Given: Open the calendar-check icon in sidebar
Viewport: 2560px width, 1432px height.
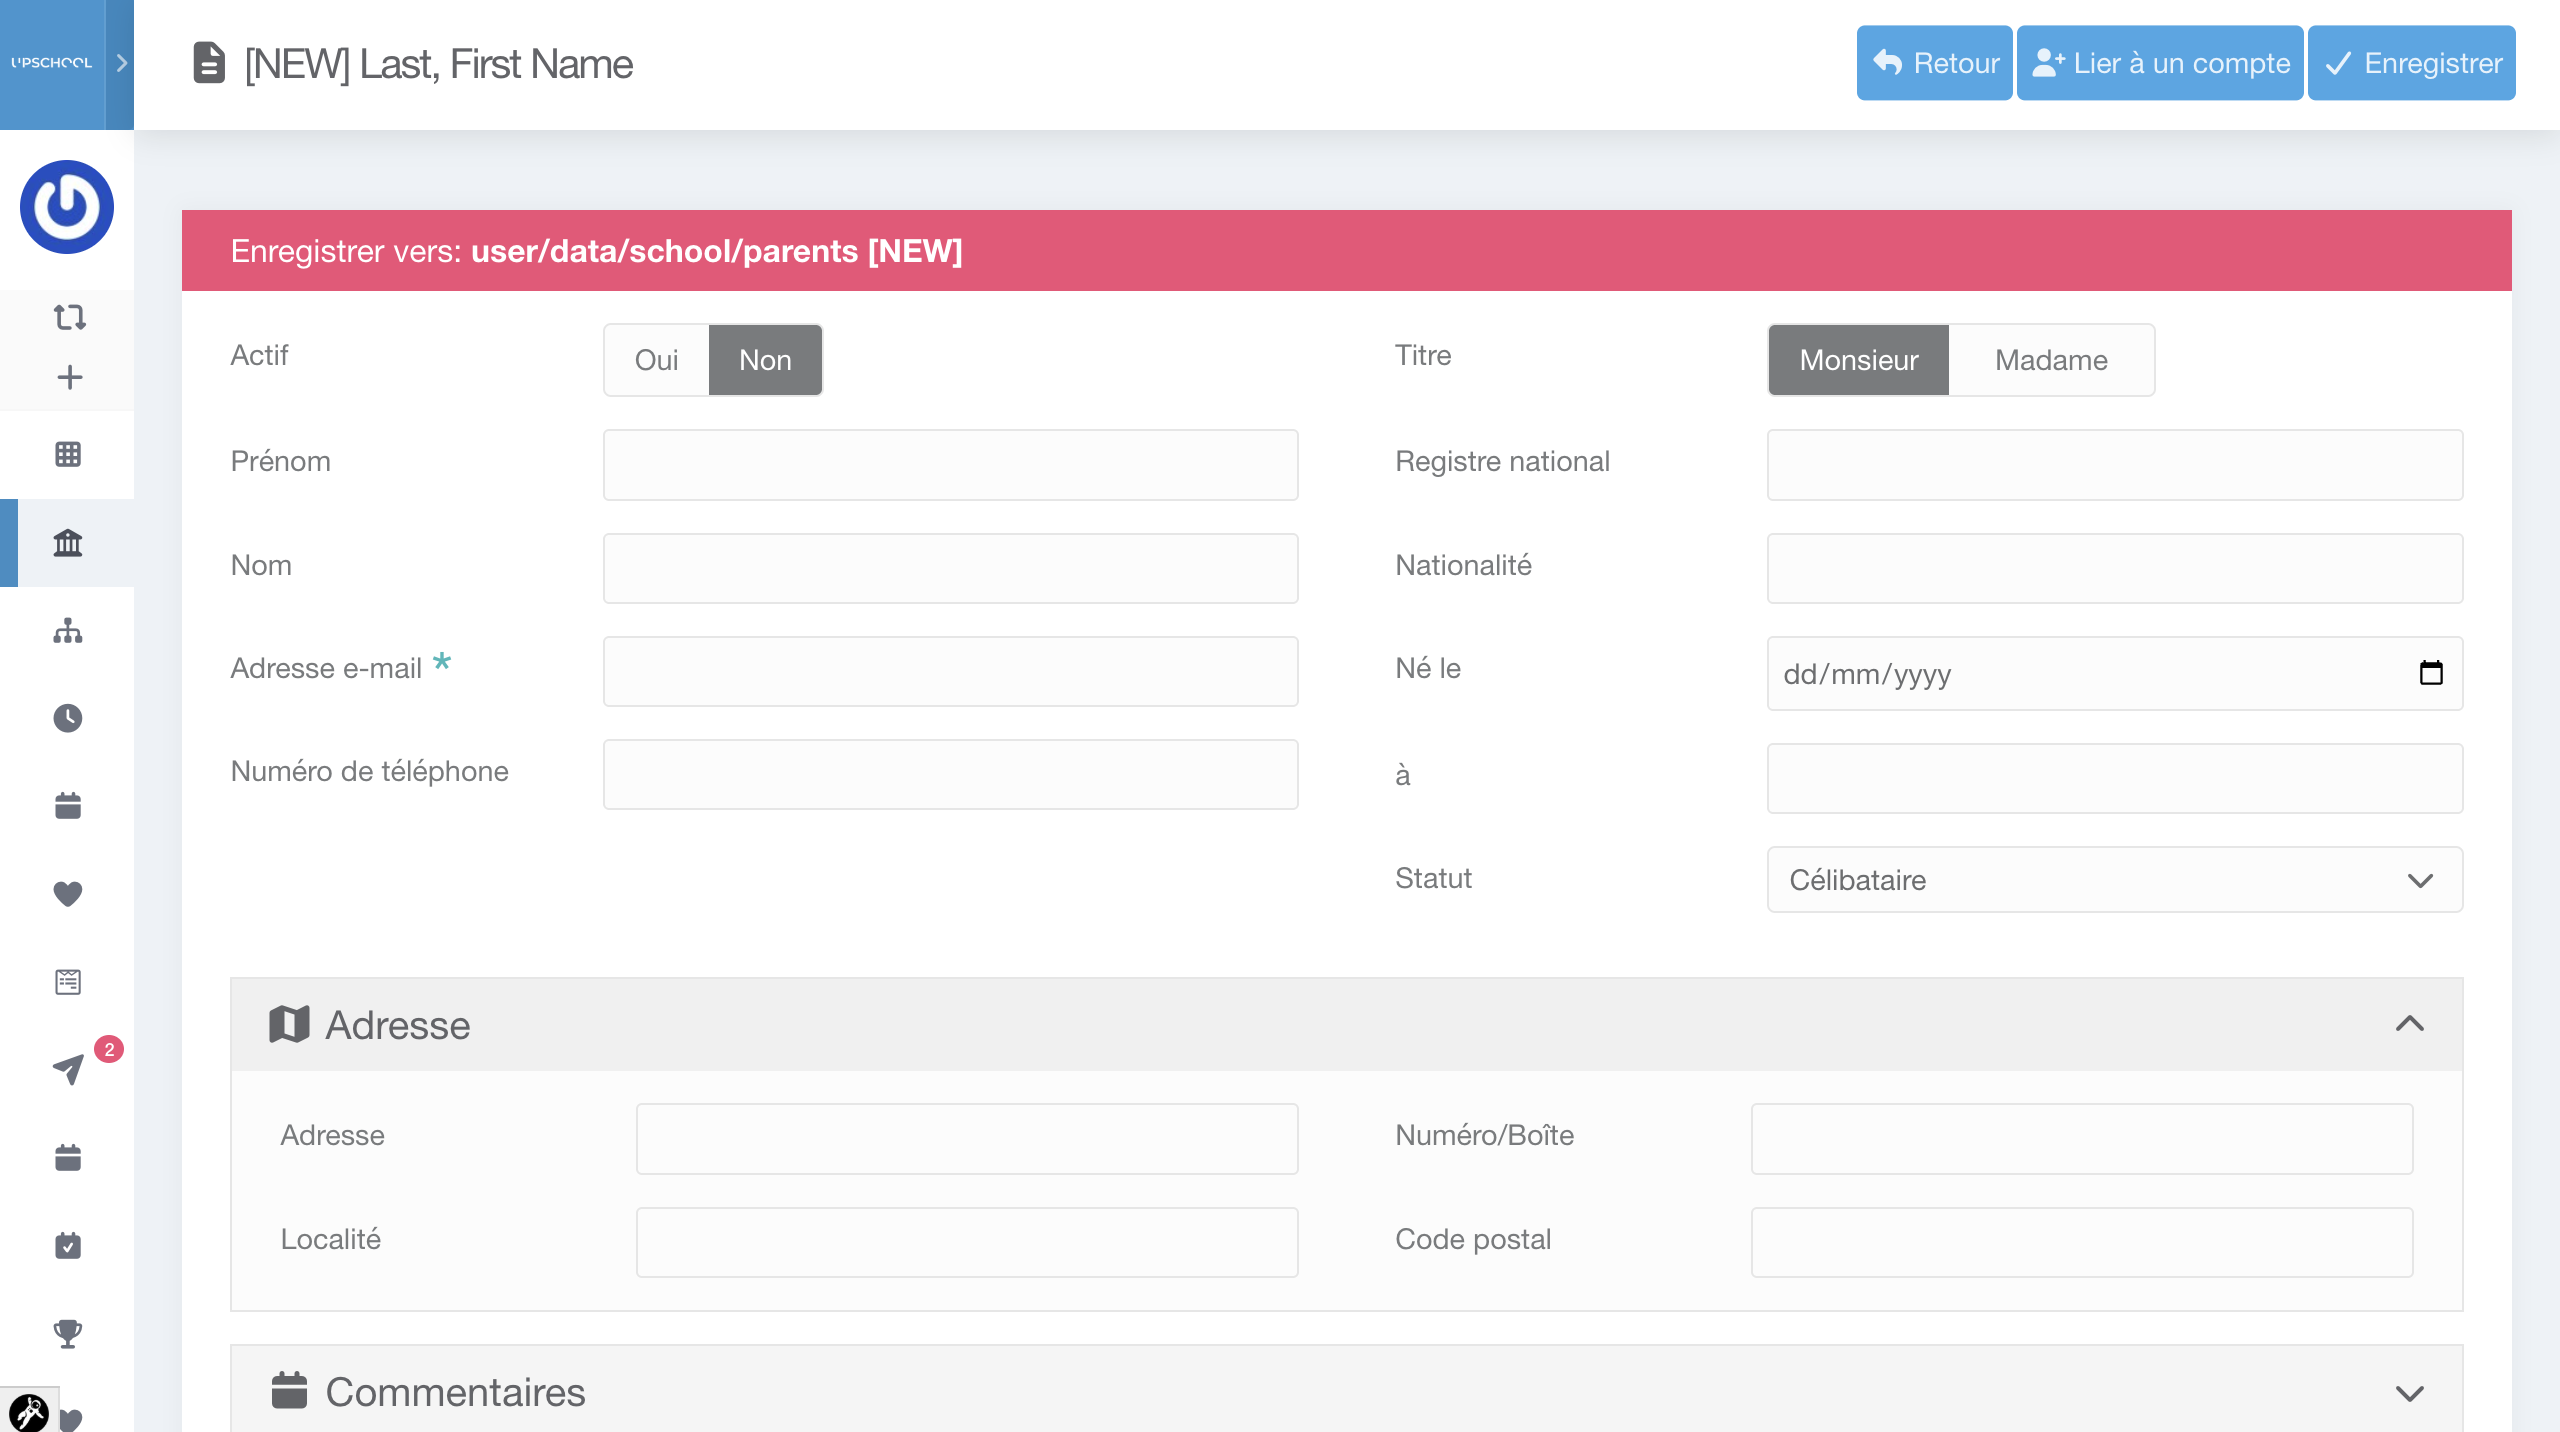Looking at the screenshot, I should (68, 1245).
